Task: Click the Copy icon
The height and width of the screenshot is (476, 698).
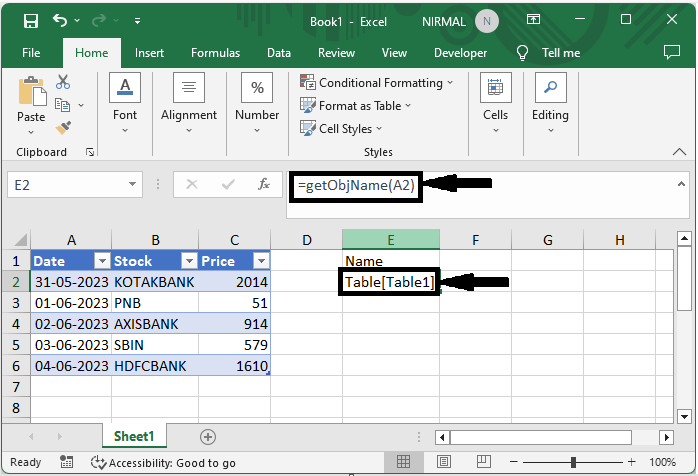Action: [62, 105]
